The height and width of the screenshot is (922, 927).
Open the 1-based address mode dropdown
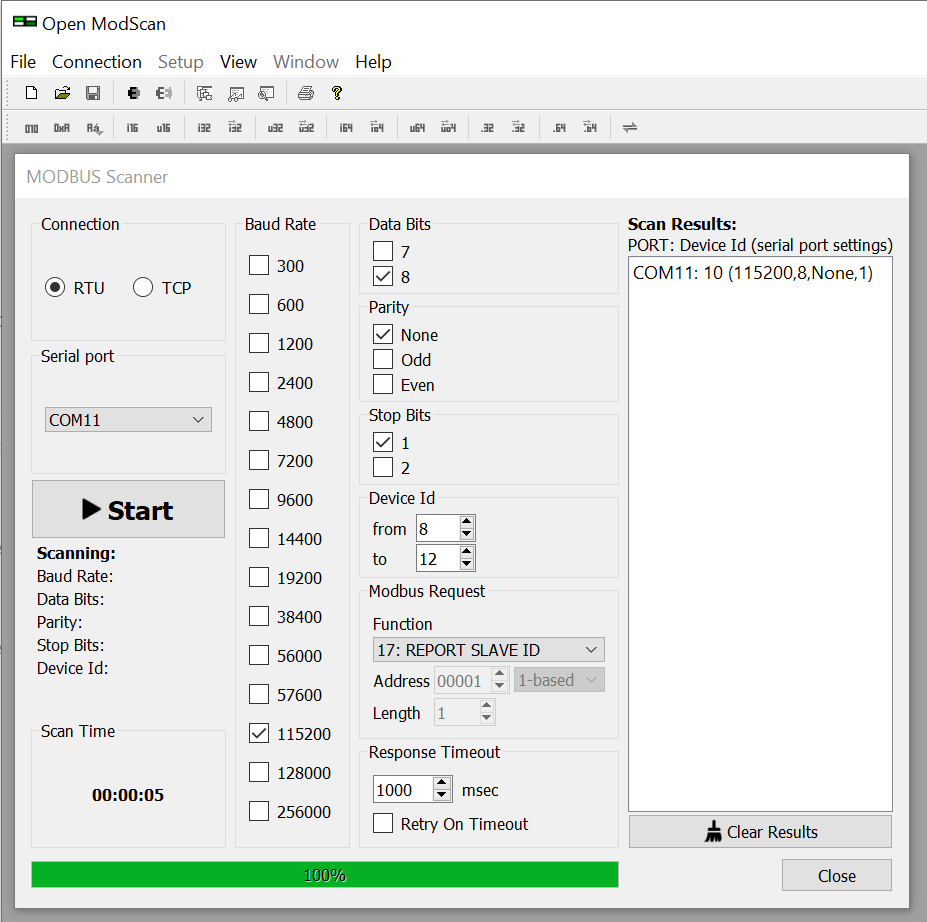(559, 680)
